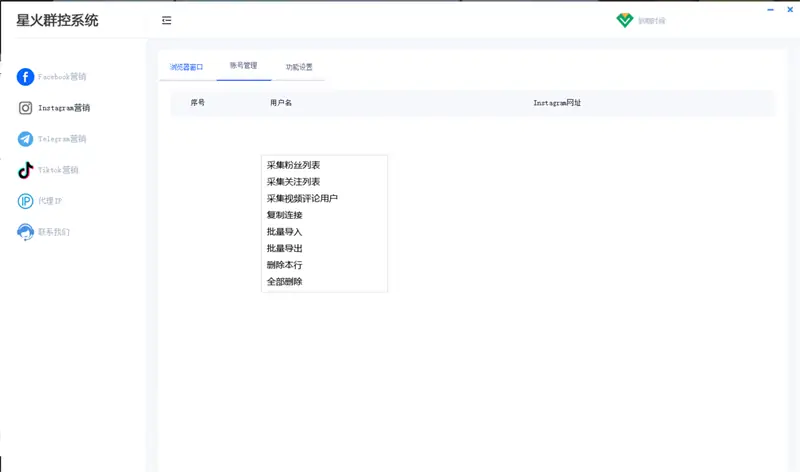Viewport: 800px width, 472px height.
Task: Click the Telegram paper-plane icon
Action: click(26, 139)
